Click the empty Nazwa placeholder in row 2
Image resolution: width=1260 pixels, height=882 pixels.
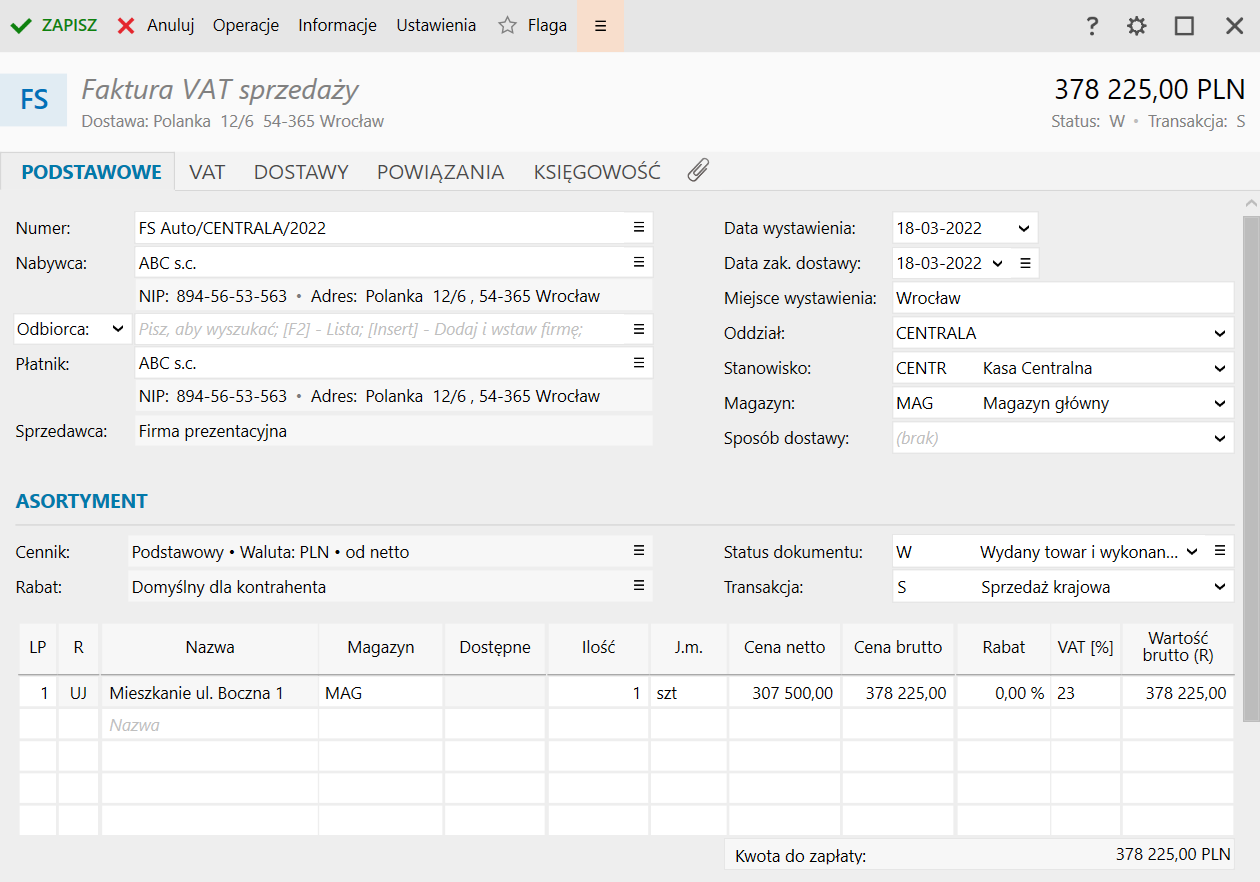(210, 725)
